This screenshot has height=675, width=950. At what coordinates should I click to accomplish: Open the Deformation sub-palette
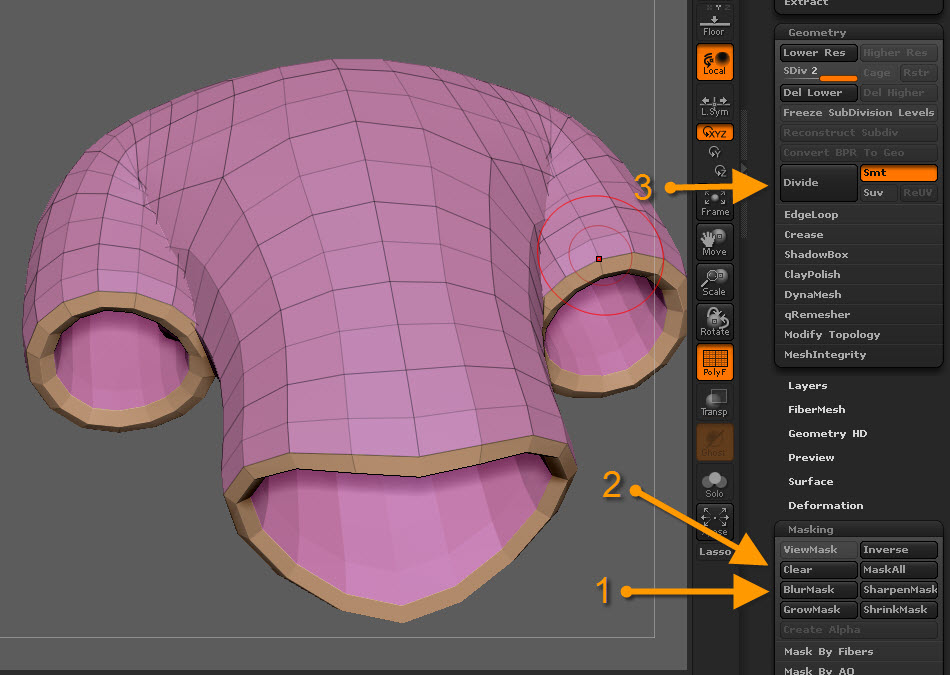pyautogui.click(x=825, y=506)
